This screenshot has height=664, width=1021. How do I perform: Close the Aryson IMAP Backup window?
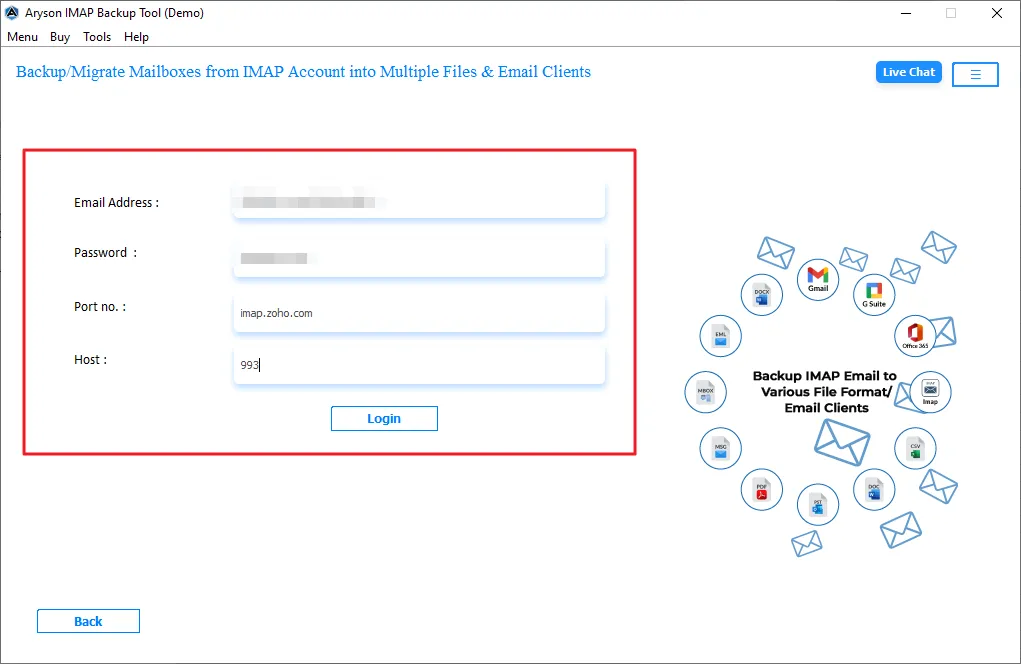(996, 13)
